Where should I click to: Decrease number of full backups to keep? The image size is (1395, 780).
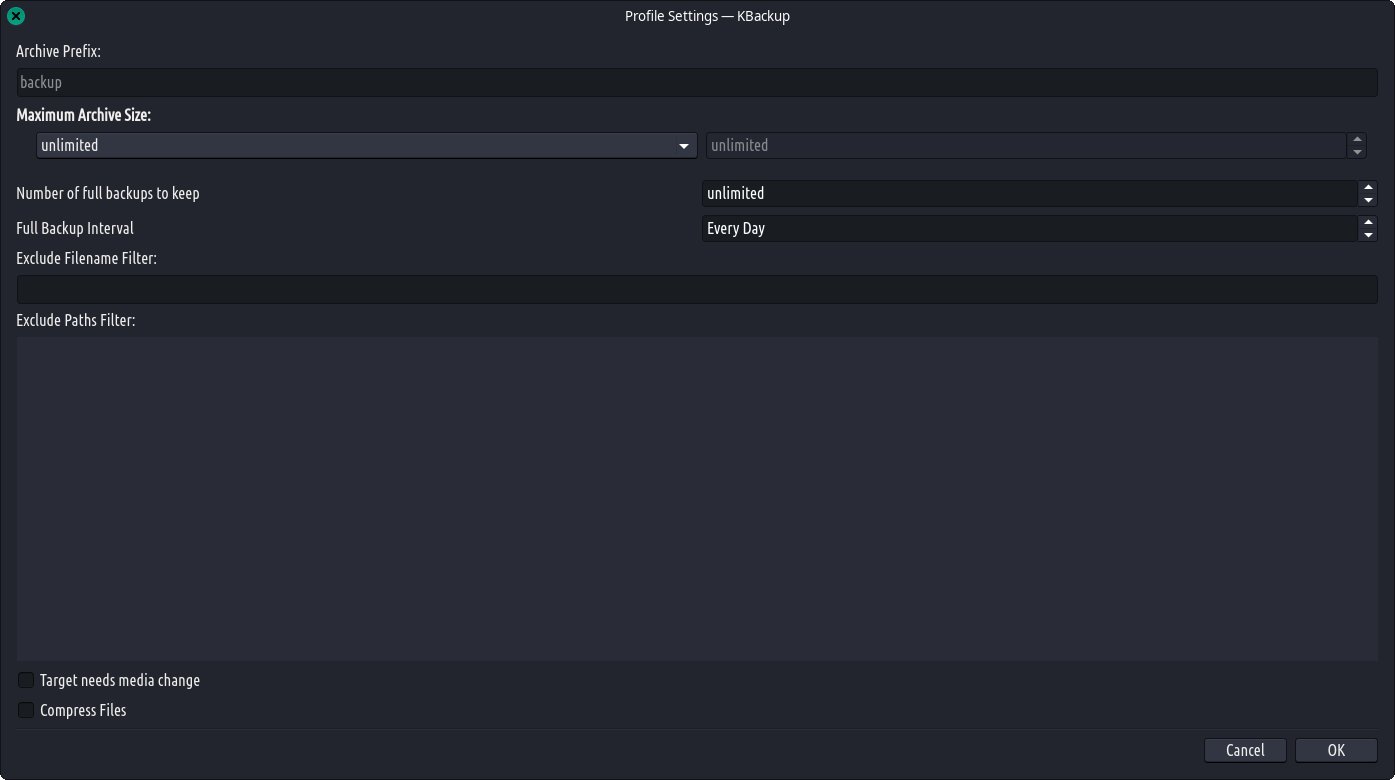coord(1368,200)
